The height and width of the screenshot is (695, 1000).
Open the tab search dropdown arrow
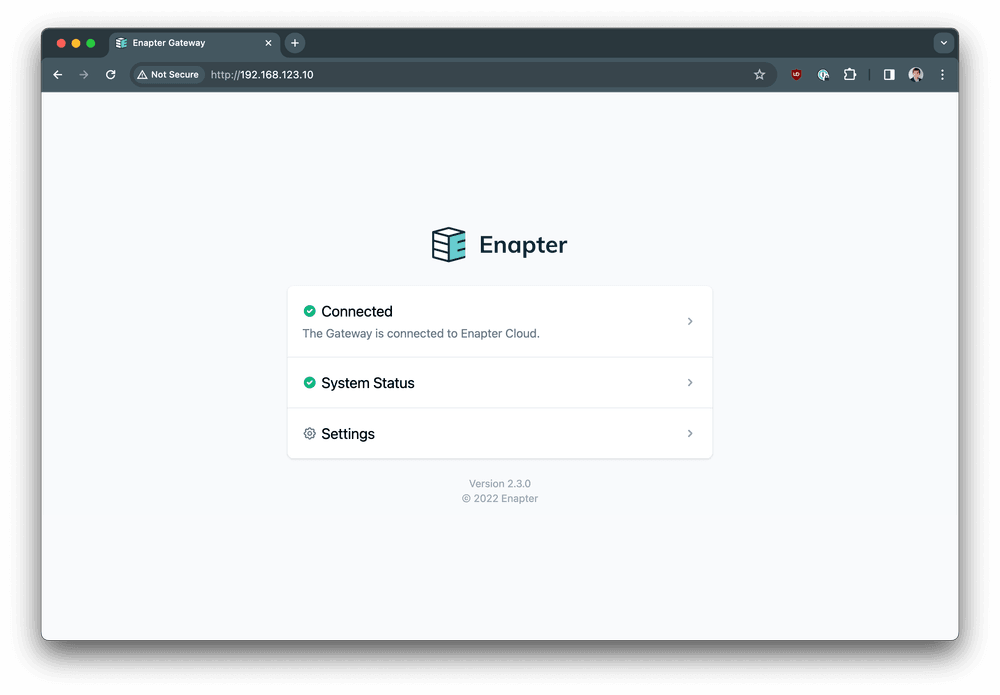[944, 42]
